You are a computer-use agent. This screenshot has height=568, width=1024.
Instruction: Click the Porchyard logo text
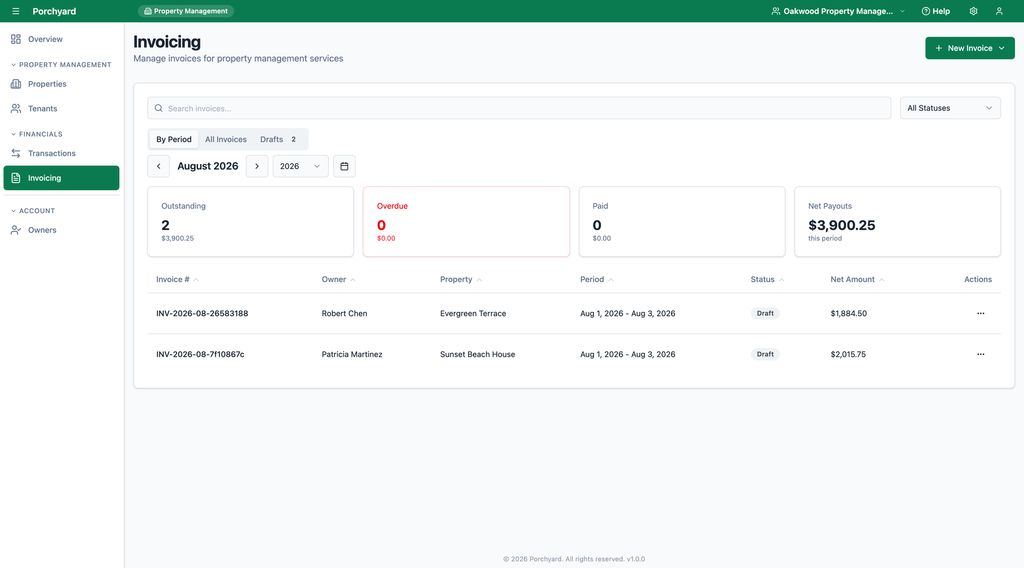[54, 11]
